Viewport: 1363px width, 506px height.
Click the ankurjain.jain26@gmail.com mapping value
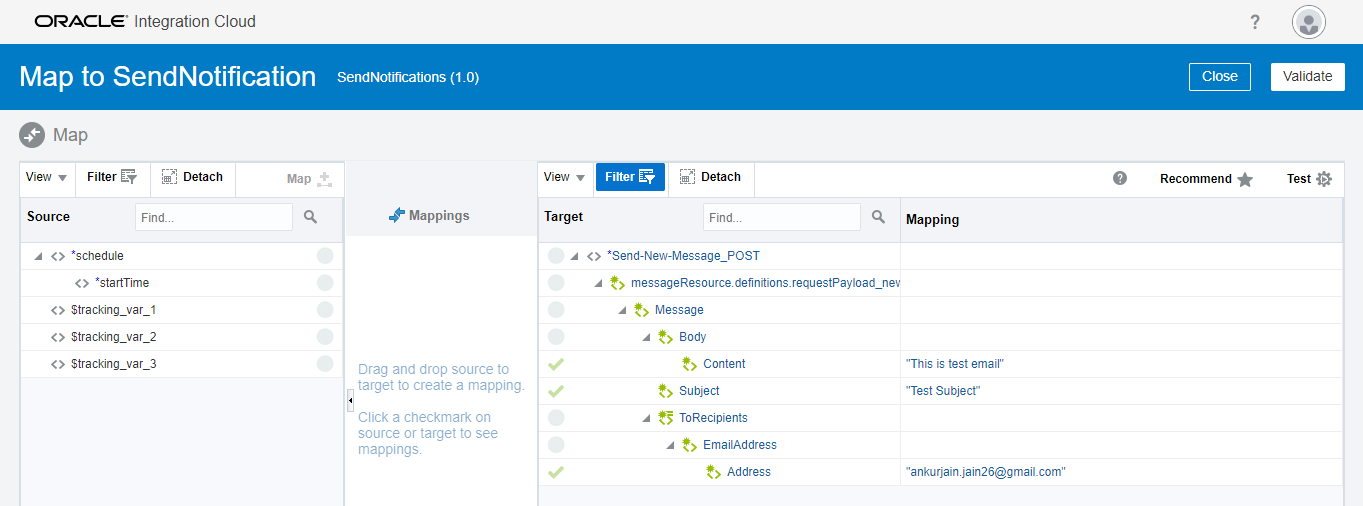pyautogui.click(x=986, y=472)
